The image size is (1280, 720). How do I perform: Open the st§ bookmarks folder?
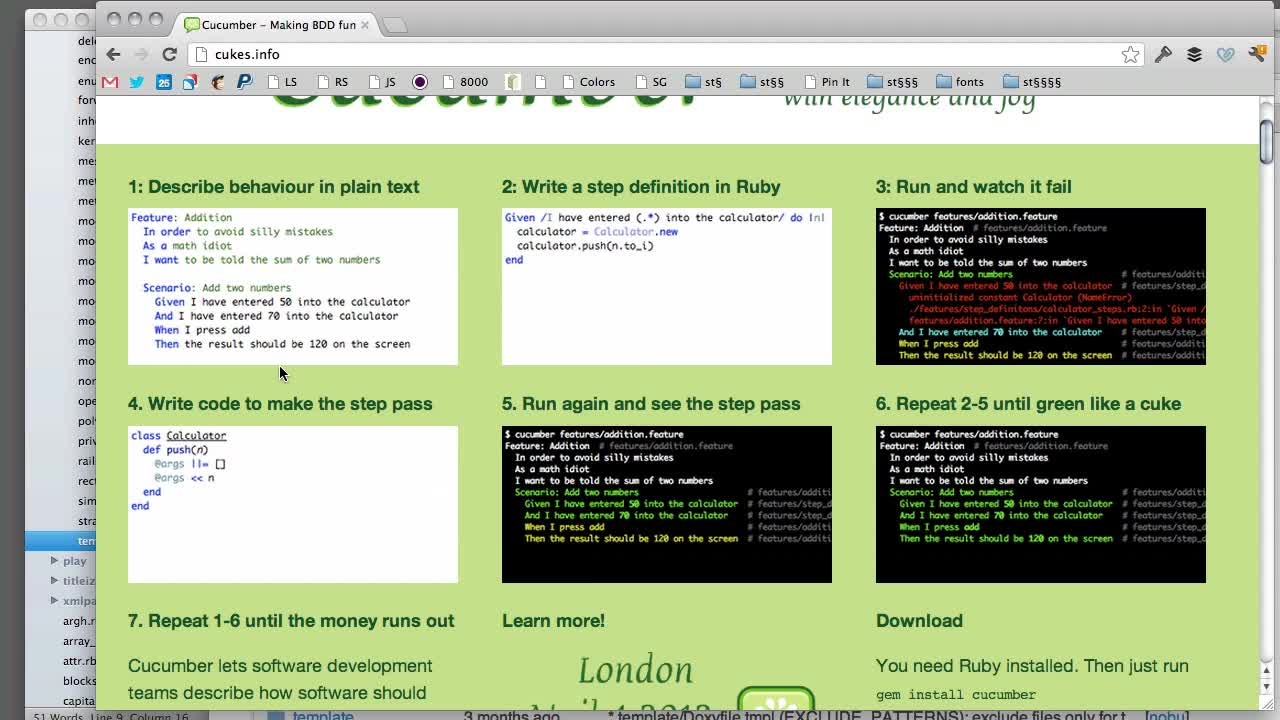(703, 82)
